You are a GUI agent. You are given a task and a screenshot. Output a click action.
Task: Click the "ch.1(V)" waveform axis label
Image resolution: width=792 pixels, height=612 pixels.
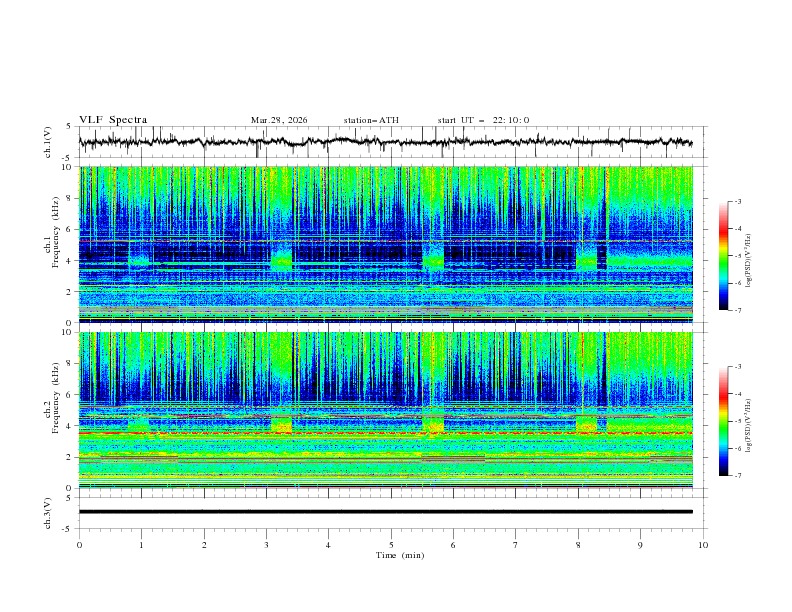[48, 142]
